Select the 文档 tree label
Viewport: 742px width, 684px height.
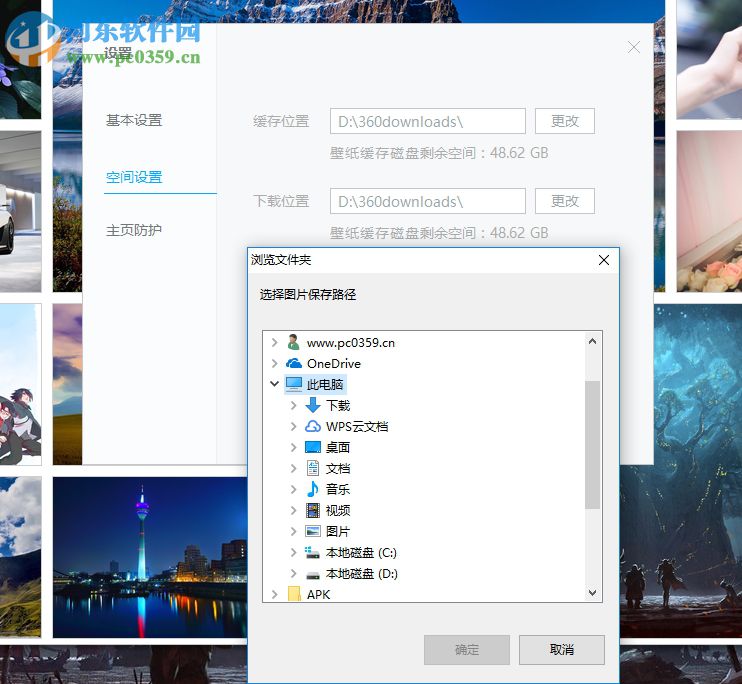338,468
